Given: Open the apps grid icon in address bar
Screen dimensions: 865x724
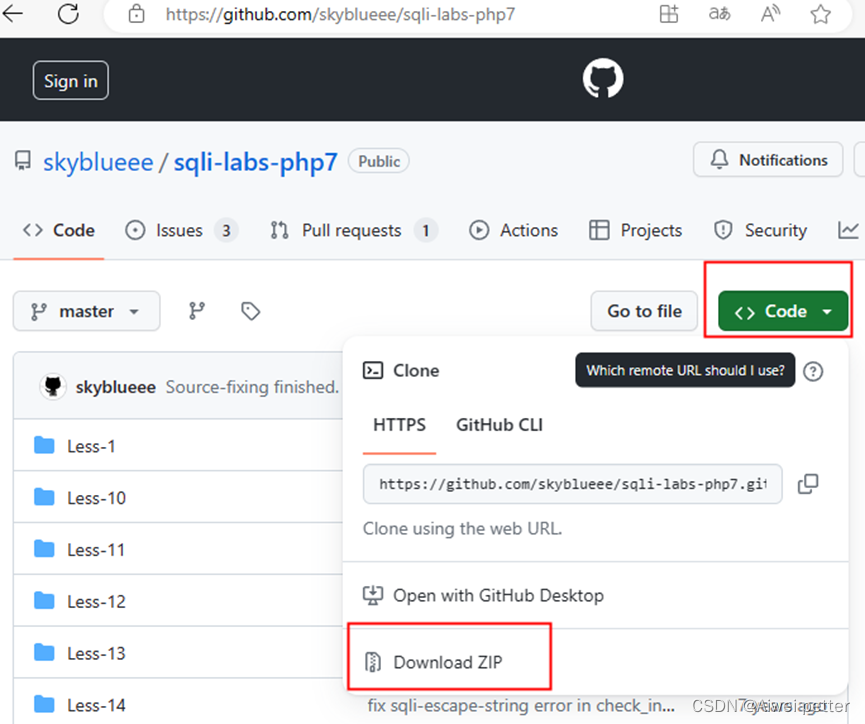Looking at the screenshot, I should [x=669, y=13].
